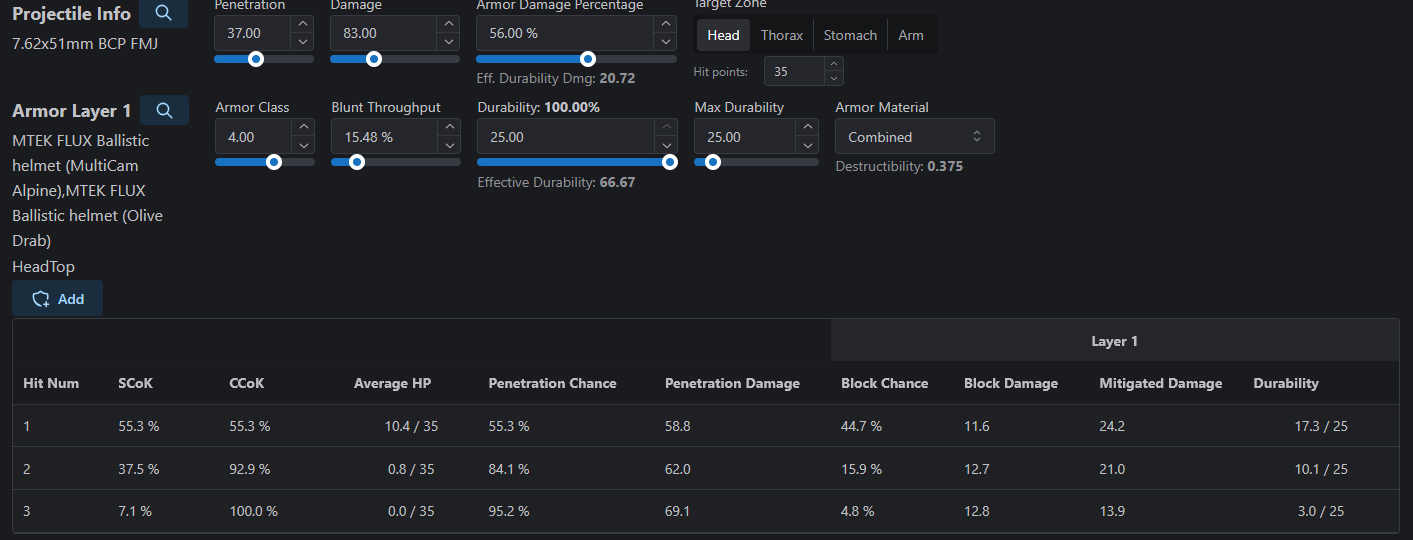Increase Penetration value with up arrow
Screen dimensions: 1413x540
304,25
